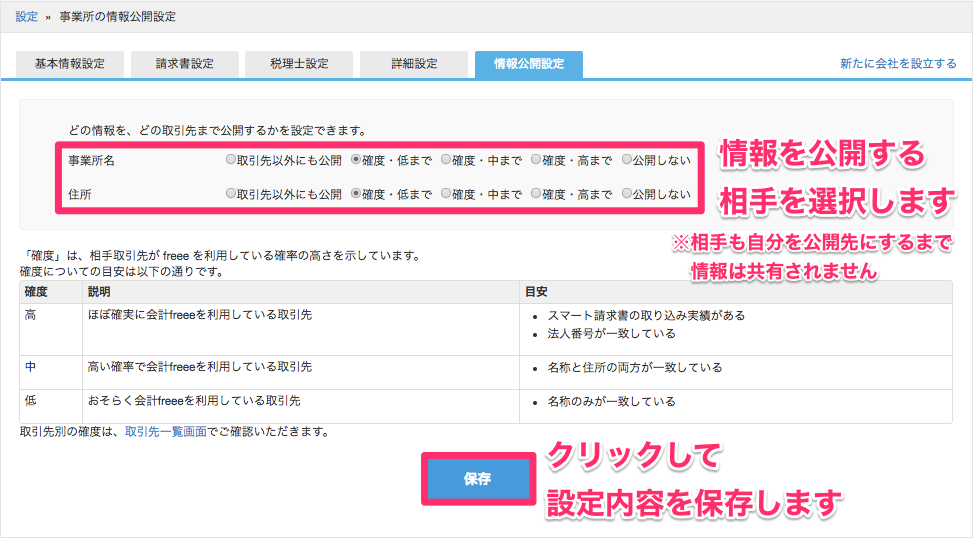Open the 取引先一覧画面 link

pos(166,432)
